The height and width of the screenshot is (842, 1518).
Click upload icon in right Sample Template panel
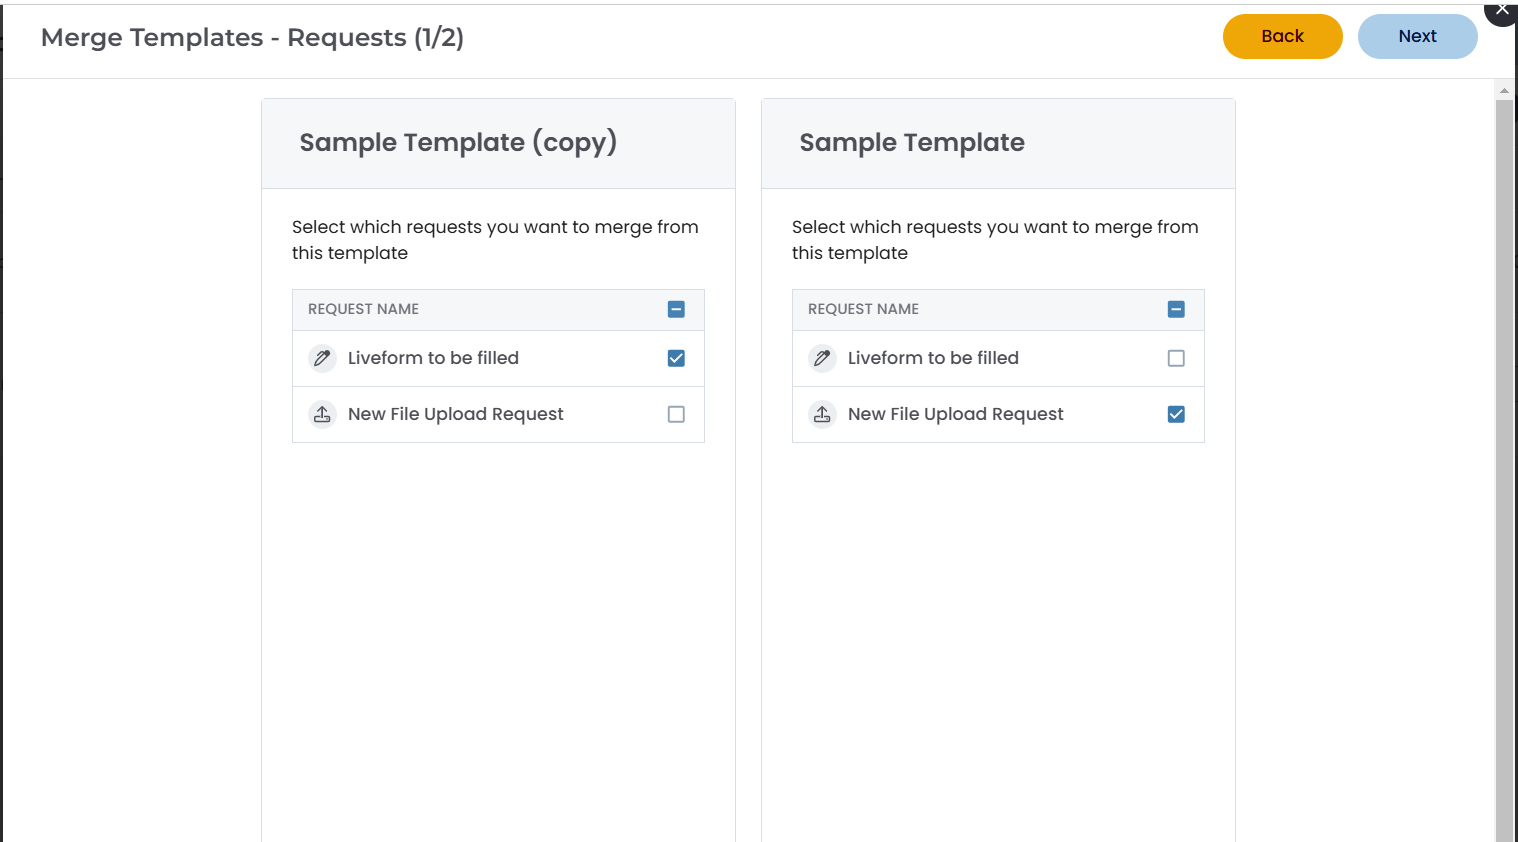pyautogui.click(x=822, y=414)
